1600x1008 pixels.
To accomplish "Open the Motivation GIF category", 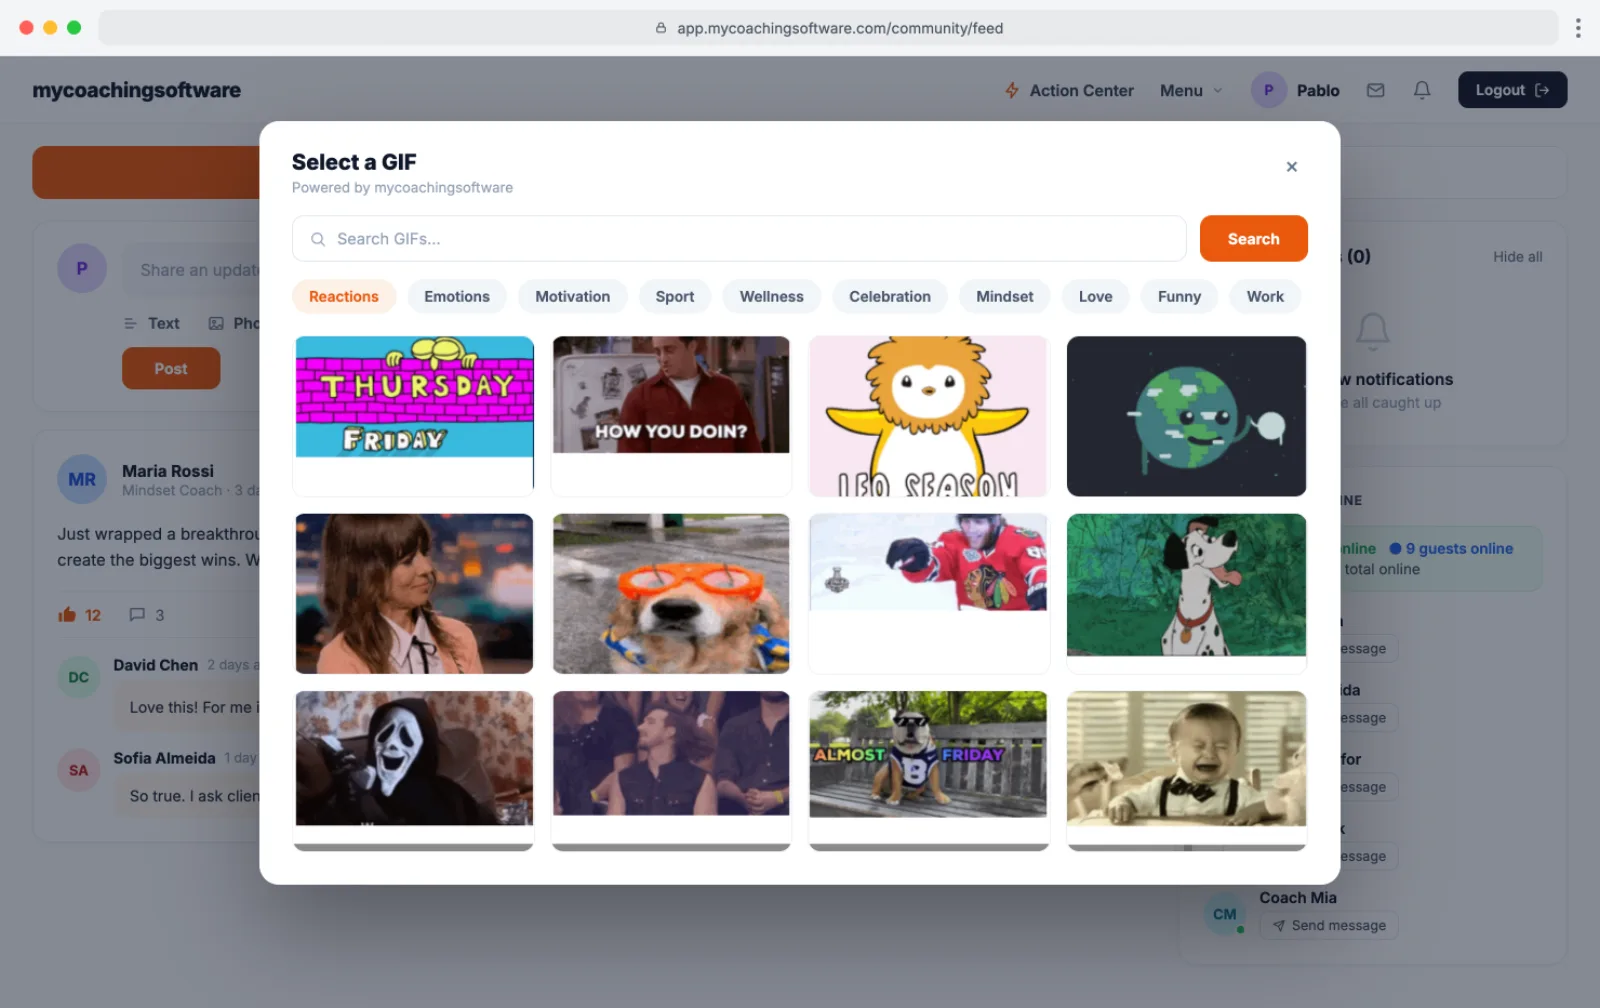I will pos(572,297).
